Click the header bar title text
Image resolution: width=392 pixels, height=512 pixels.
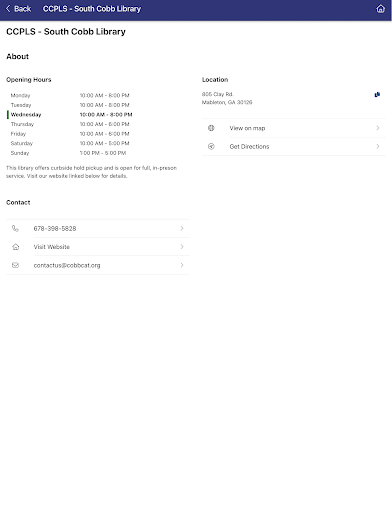[92, 9]
